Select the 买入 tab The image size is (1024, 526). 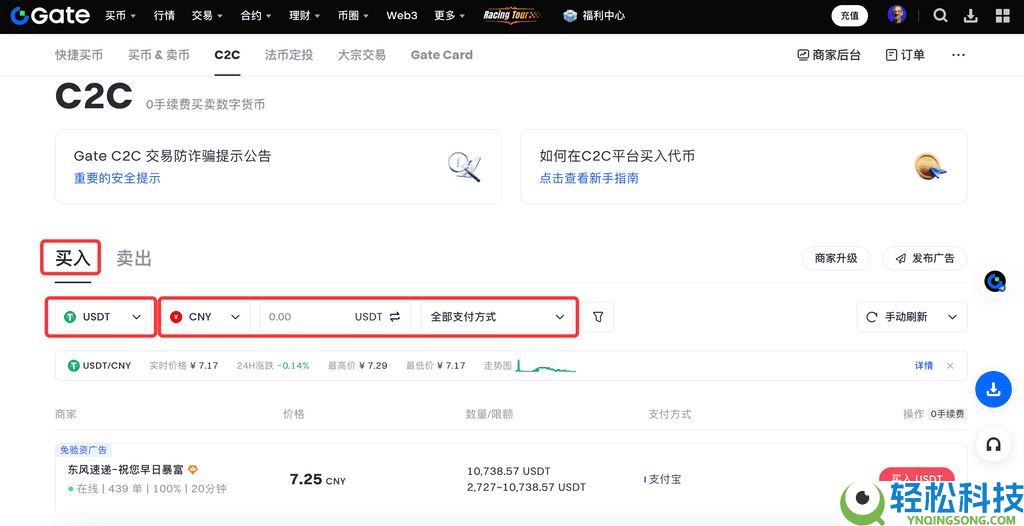click(72, 258)
